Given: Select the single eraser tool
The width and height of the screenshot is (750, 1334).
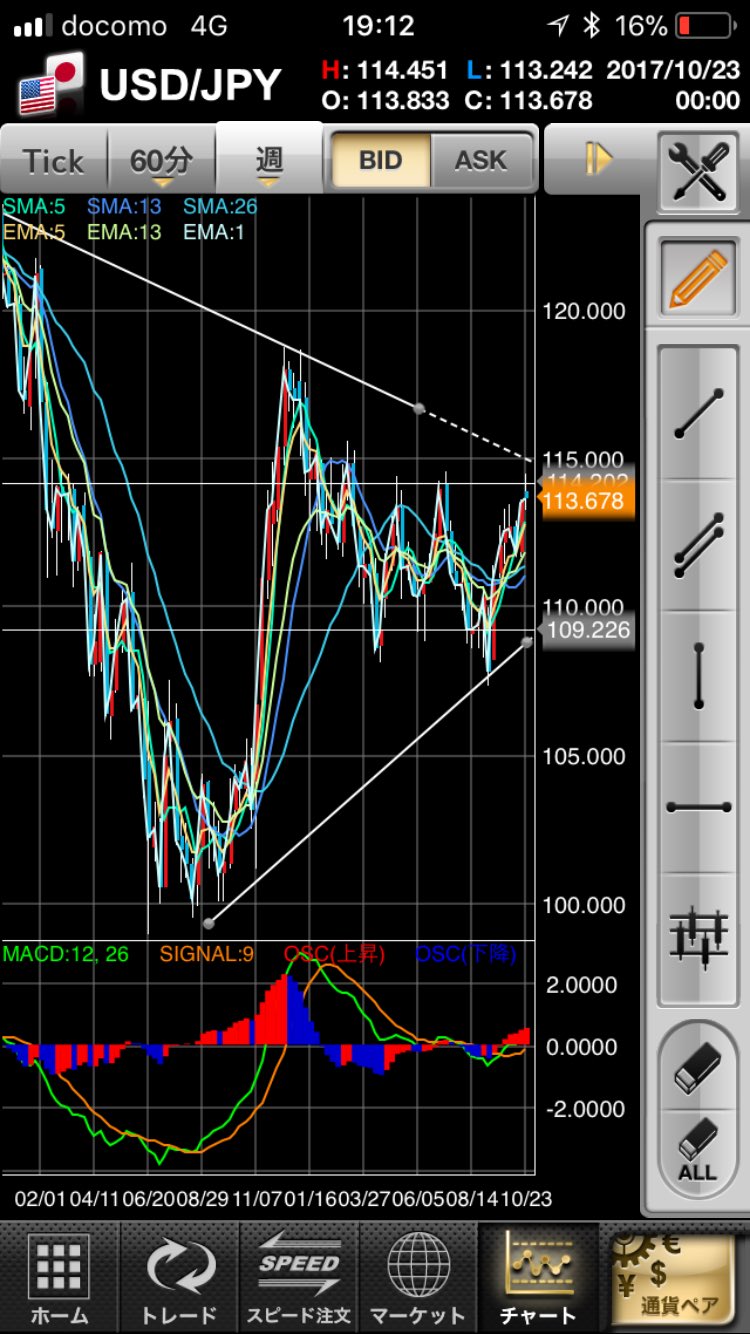Looking at the screenshot, I should 697,1068.
